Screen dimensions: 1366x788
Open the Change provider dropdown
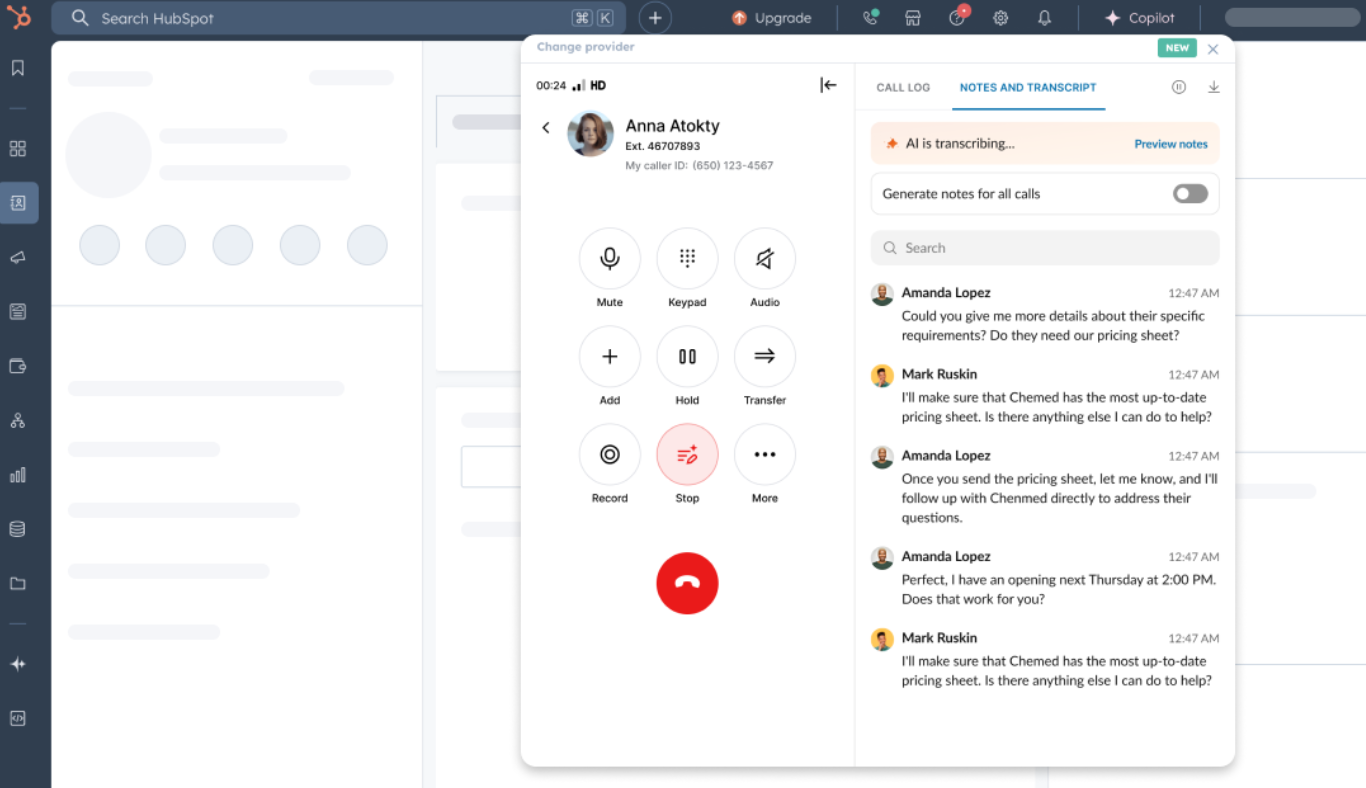pos(585,47)
